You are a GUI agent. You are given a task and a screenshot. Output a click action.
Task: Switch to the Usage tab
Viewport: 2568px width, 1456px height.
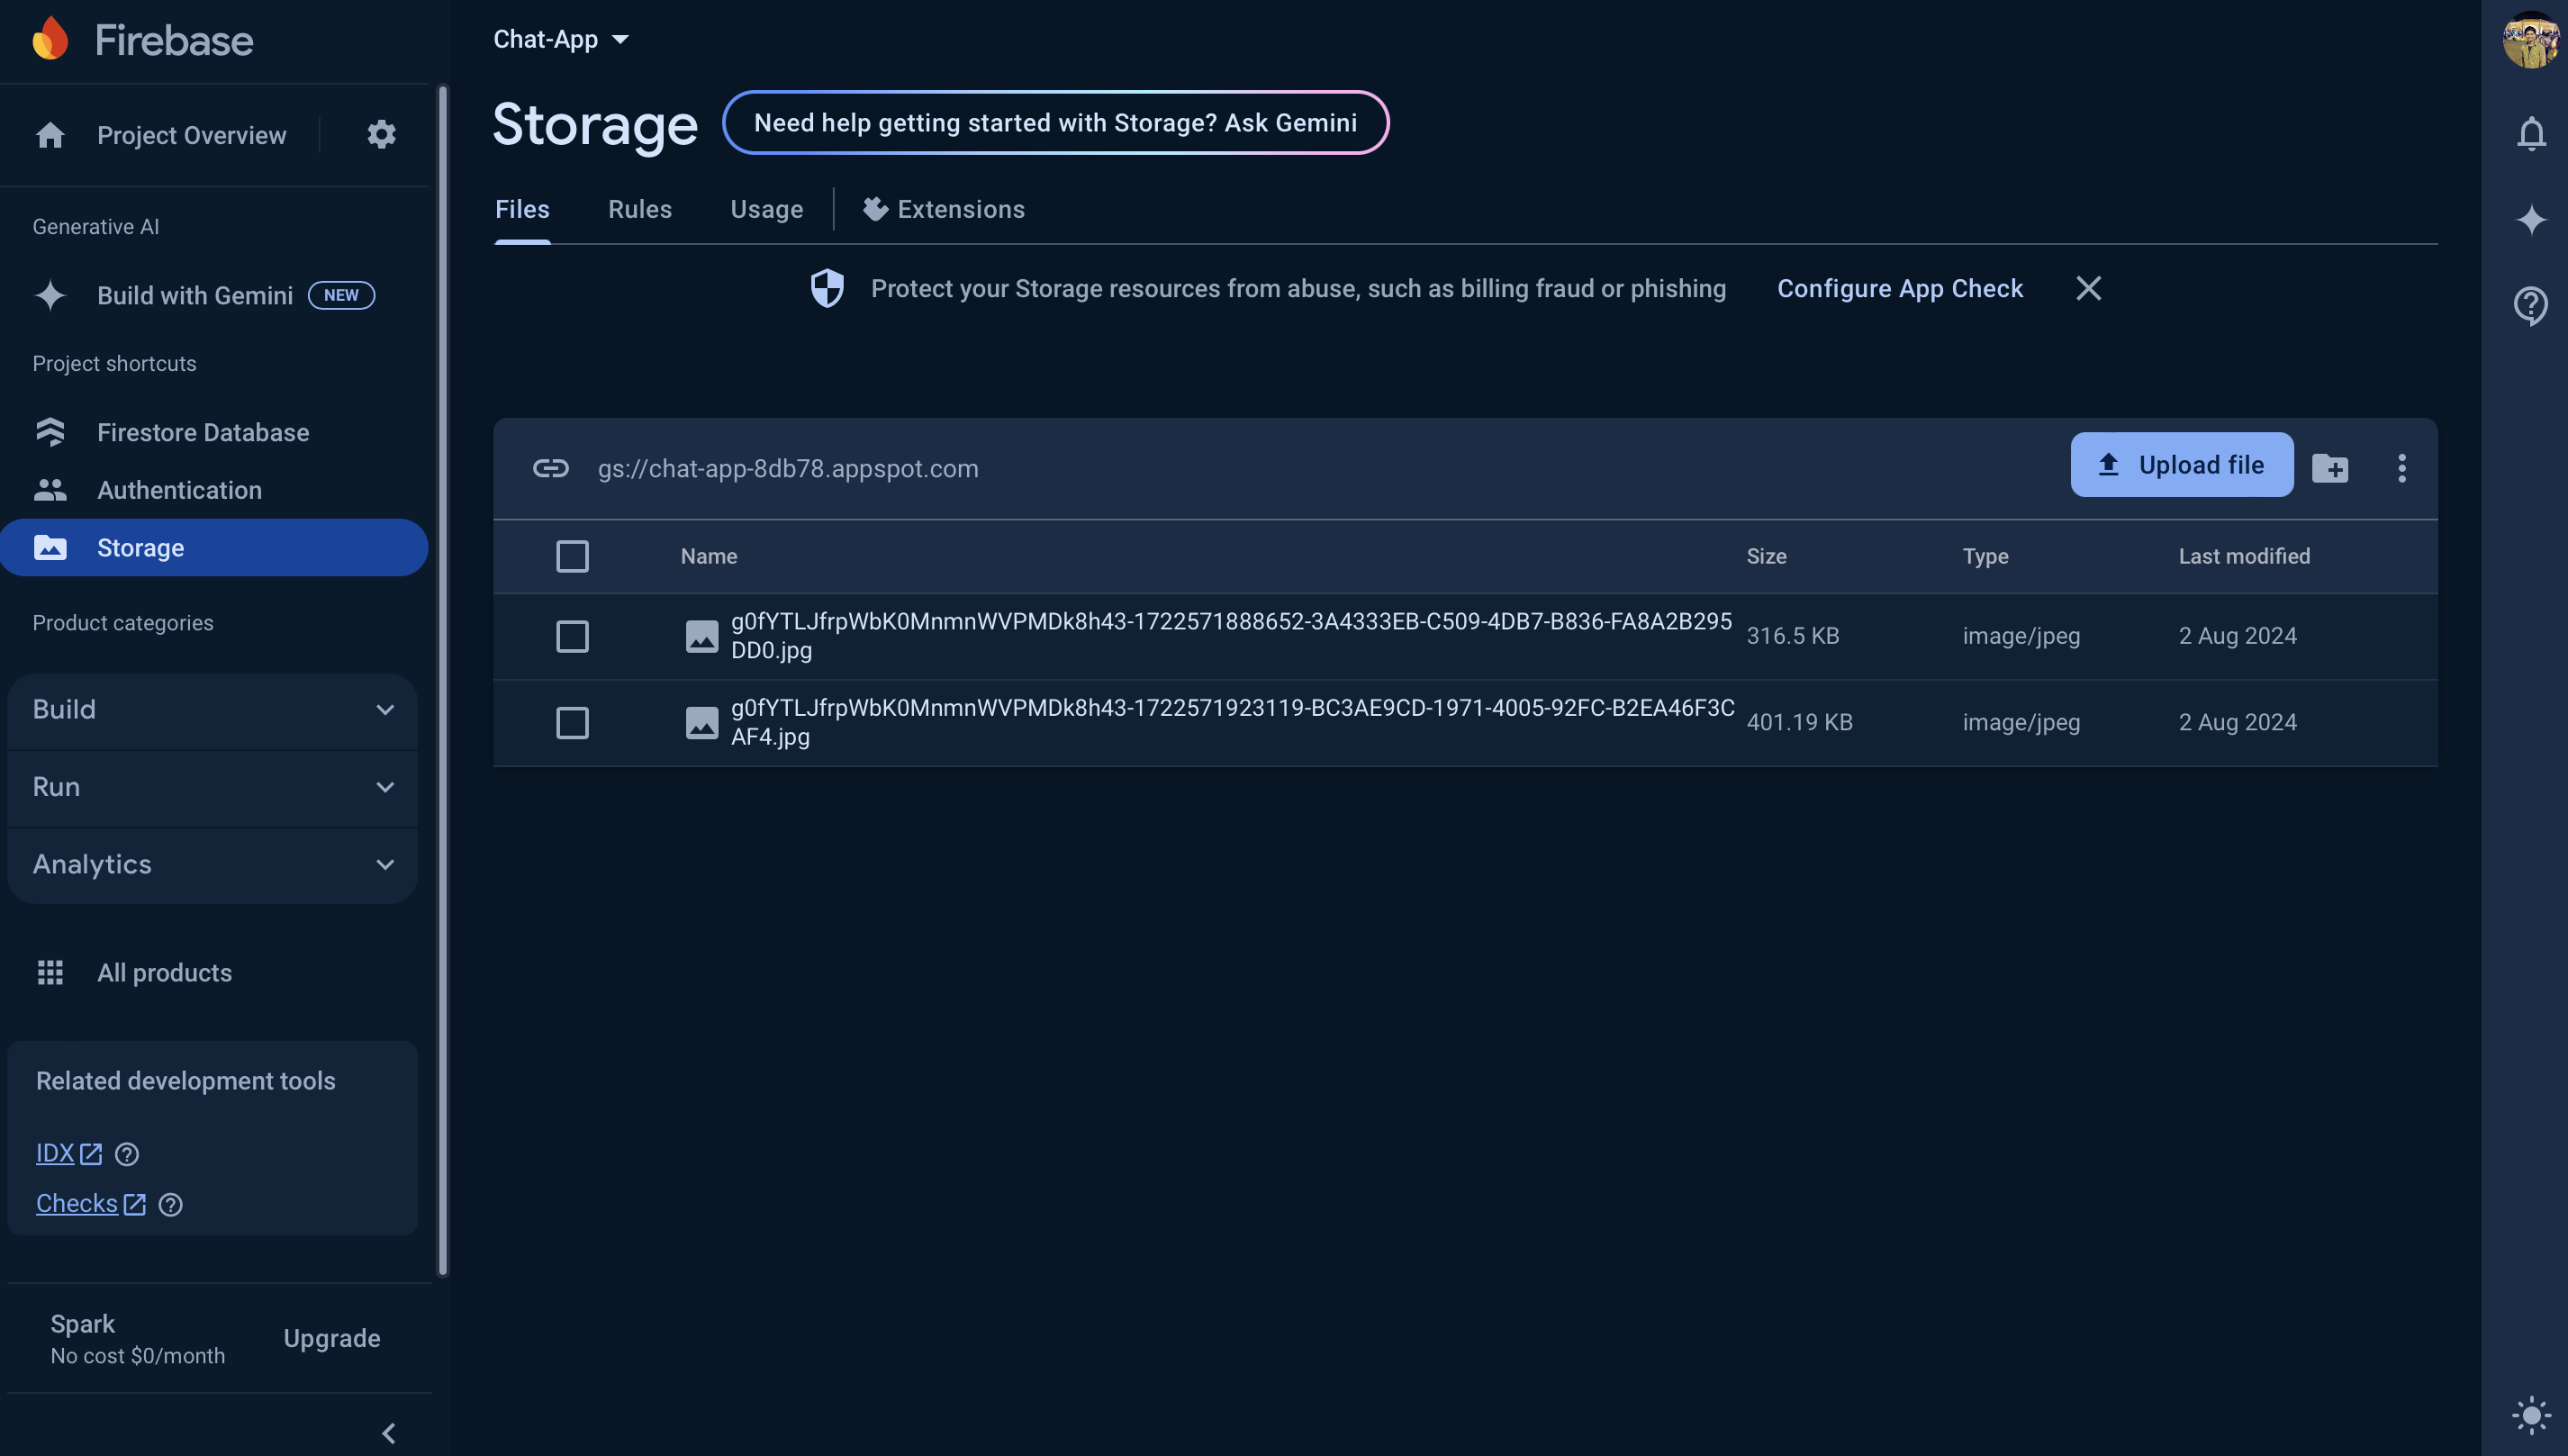click(x=767, y=209)
